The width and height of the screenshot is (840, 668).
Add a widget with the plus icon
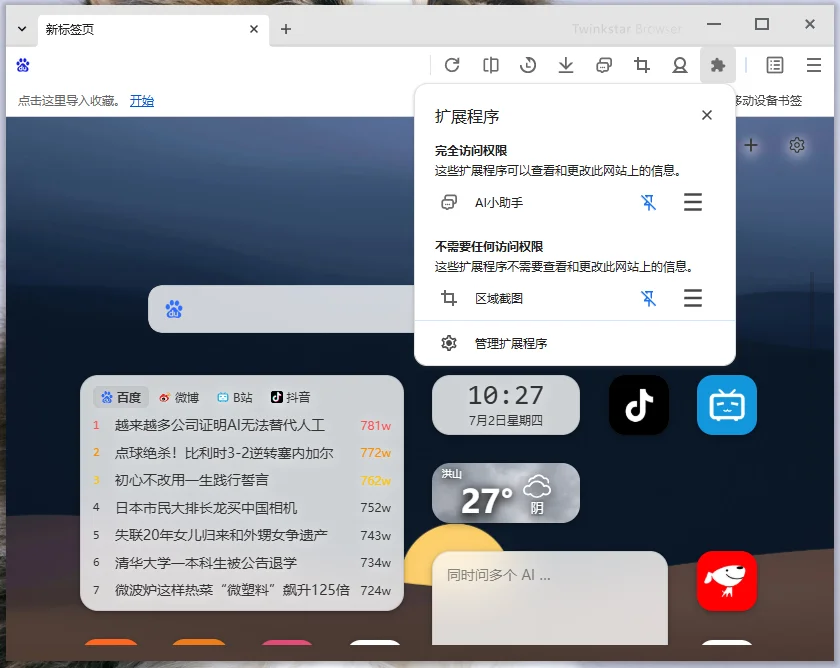751,145
